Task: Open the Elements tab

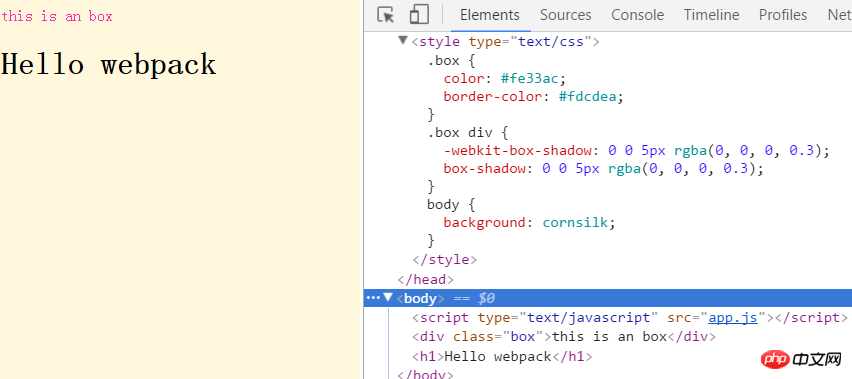Action: [x=490, y=15]
